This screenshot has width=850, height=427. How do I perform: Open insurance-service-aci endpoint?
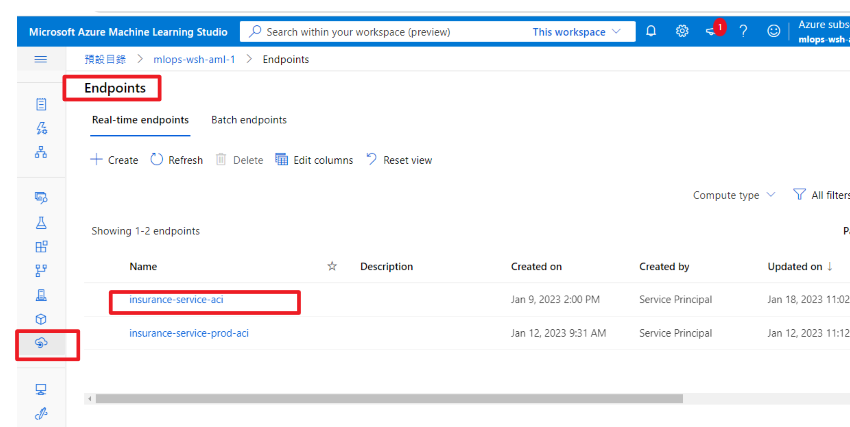coord(176,299)
